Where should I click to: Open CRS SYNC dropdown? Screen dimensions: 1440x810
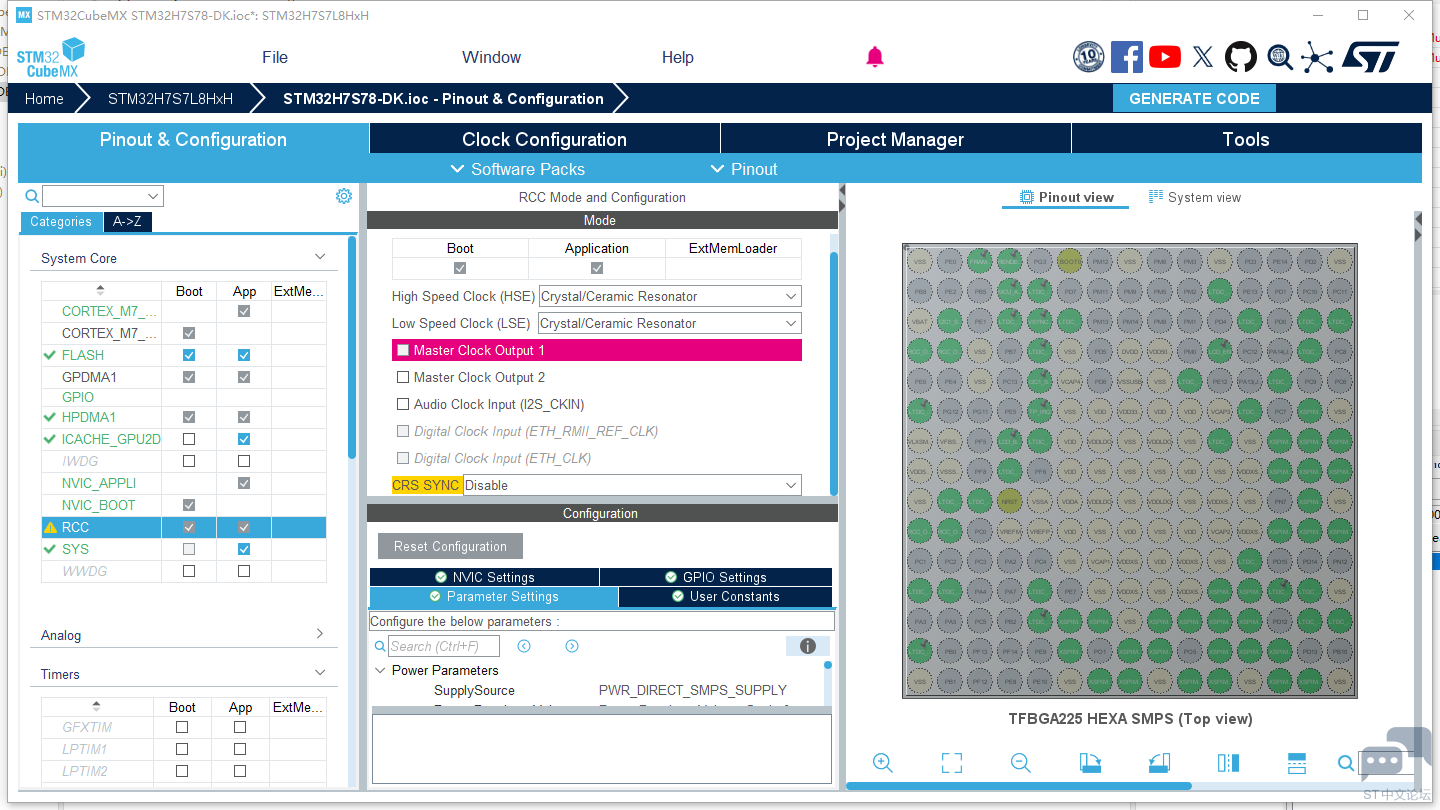click(x=632, y=485)
